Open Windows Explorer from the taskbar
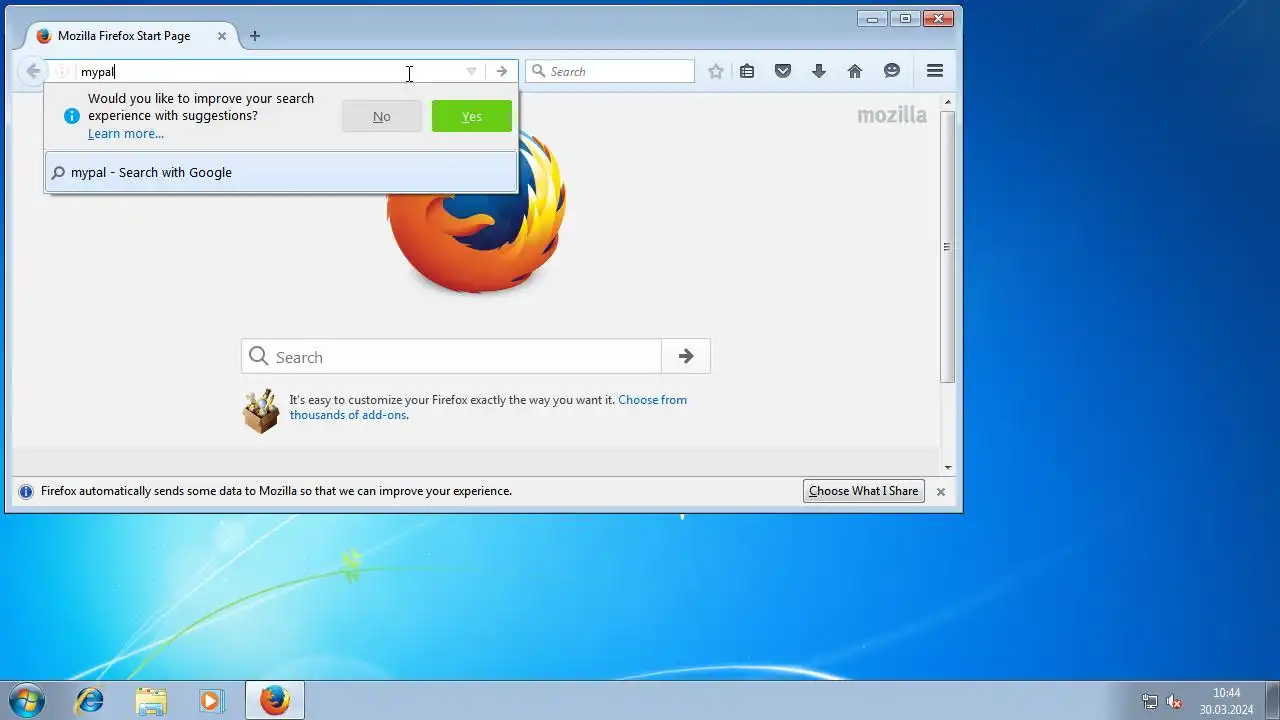 (x=151, y=700)
